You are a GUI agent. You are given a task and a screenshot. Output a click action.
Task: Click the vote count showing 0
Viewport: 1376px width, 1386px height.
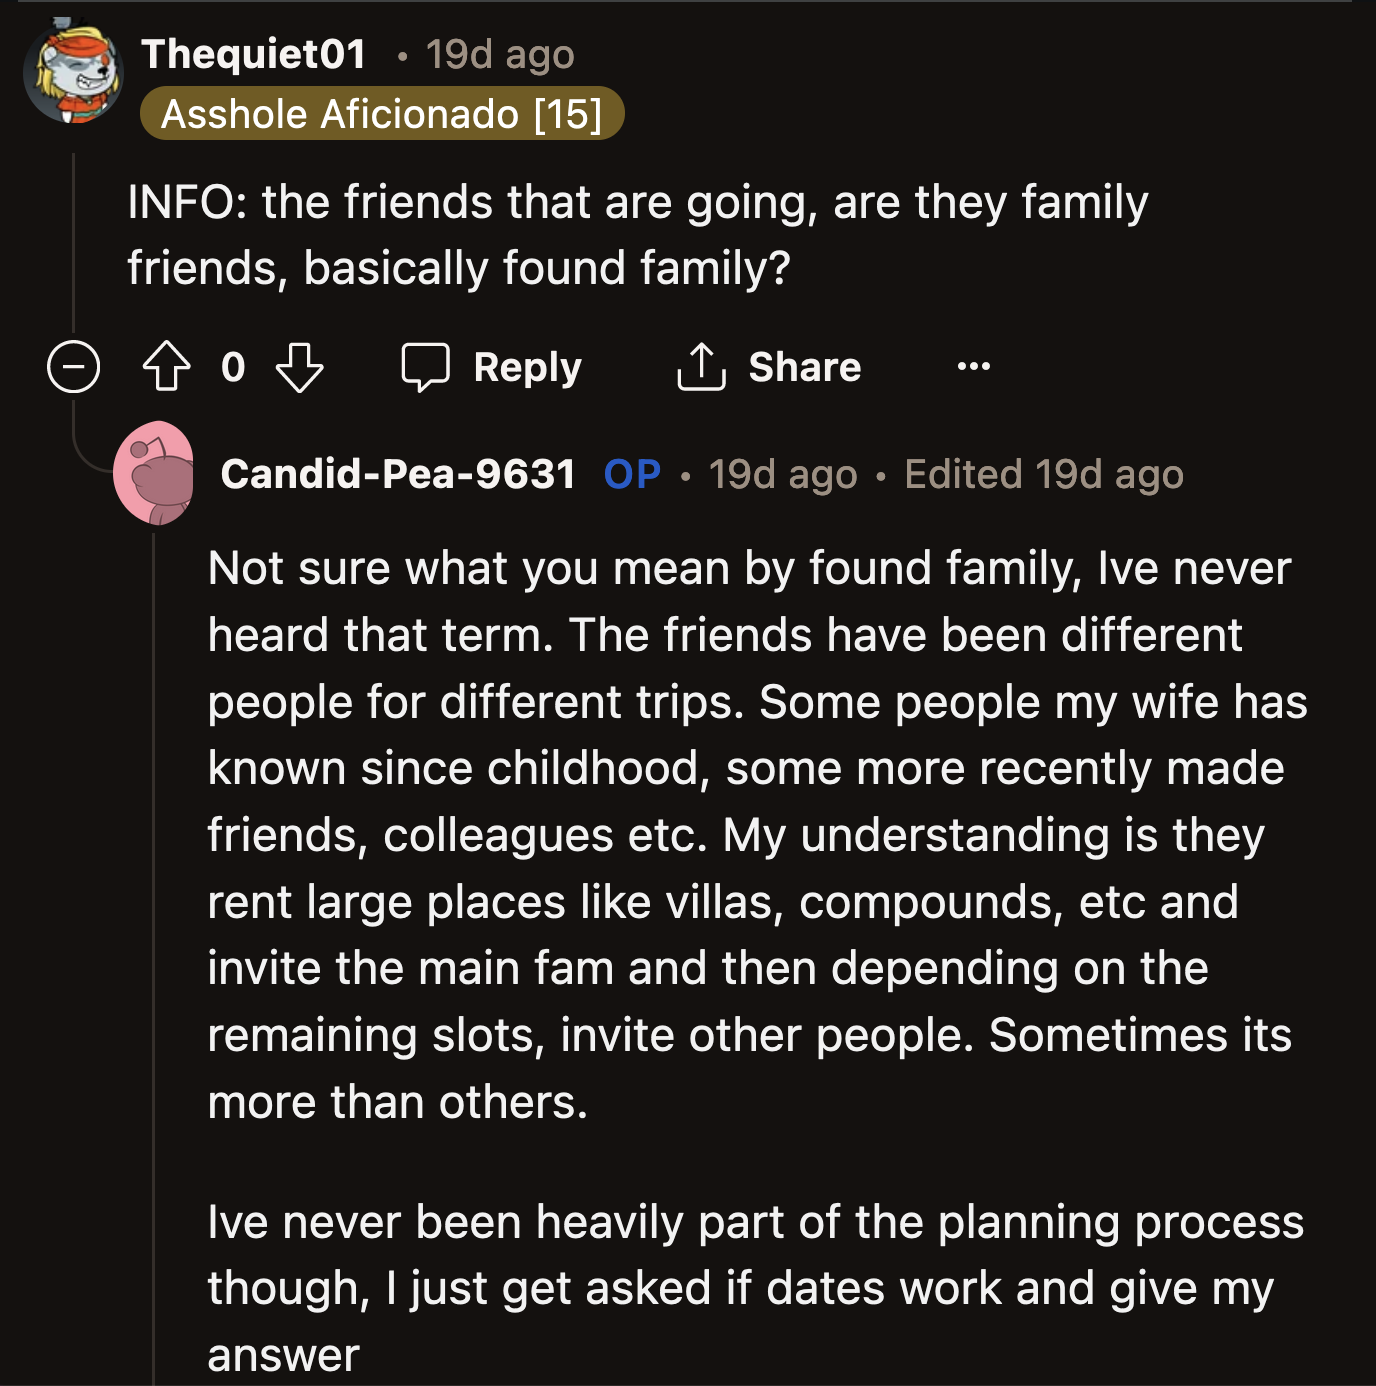232,367
